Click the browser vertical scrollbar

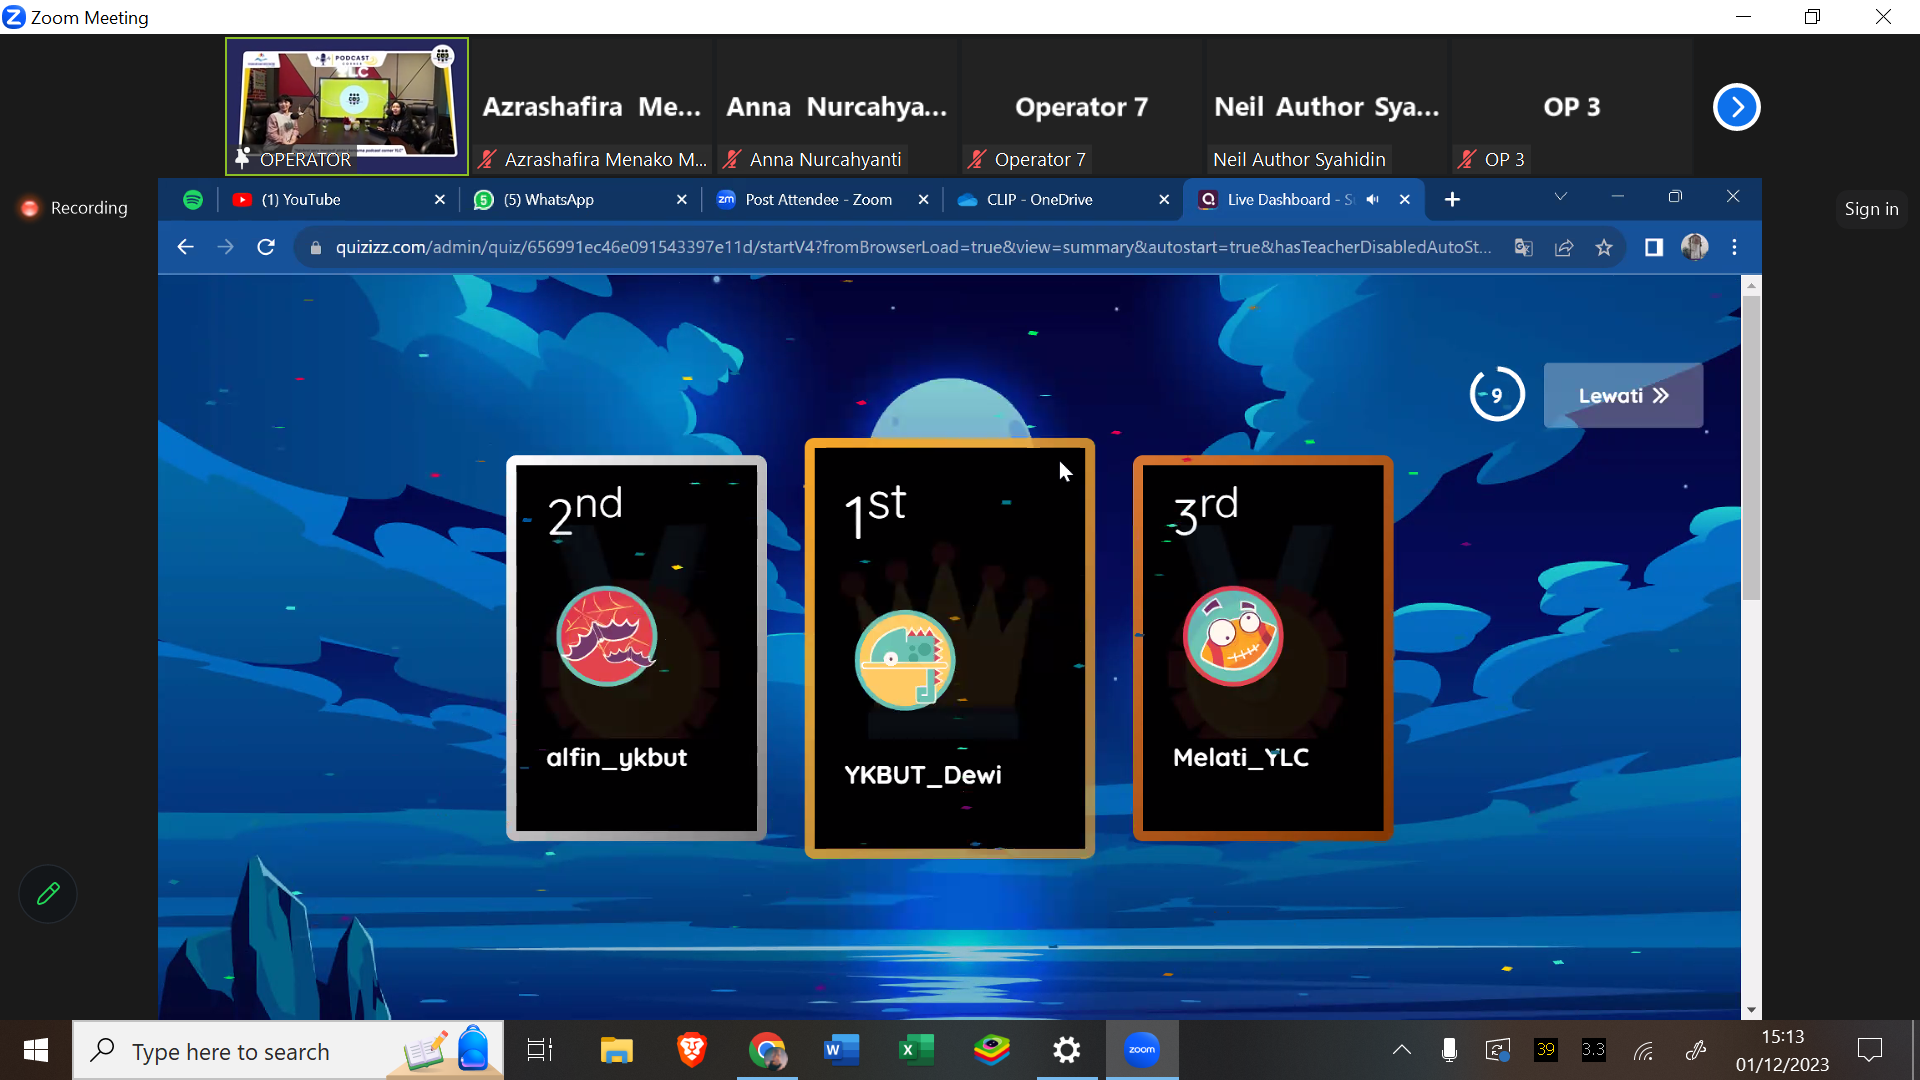click(x=1750, y=448)
